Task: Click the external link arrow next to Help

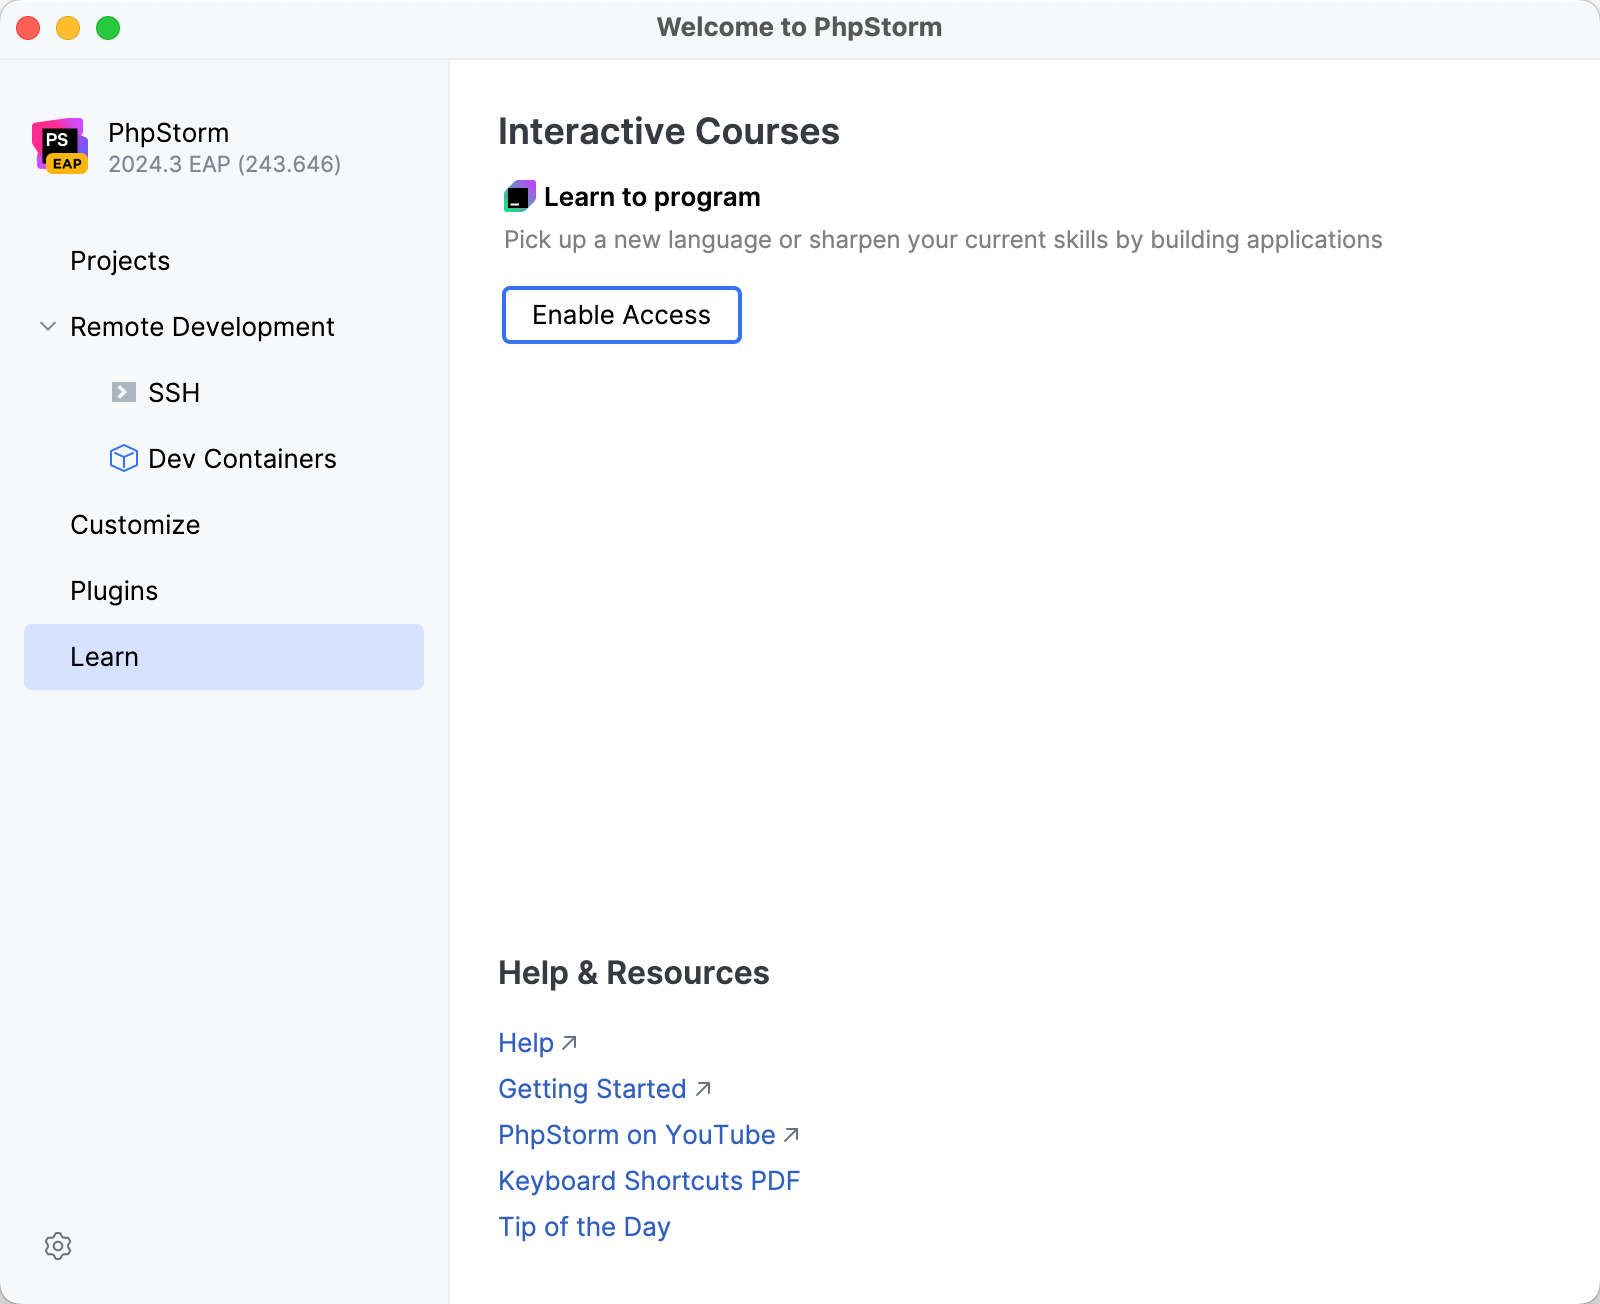Action: pos(569,1040)
